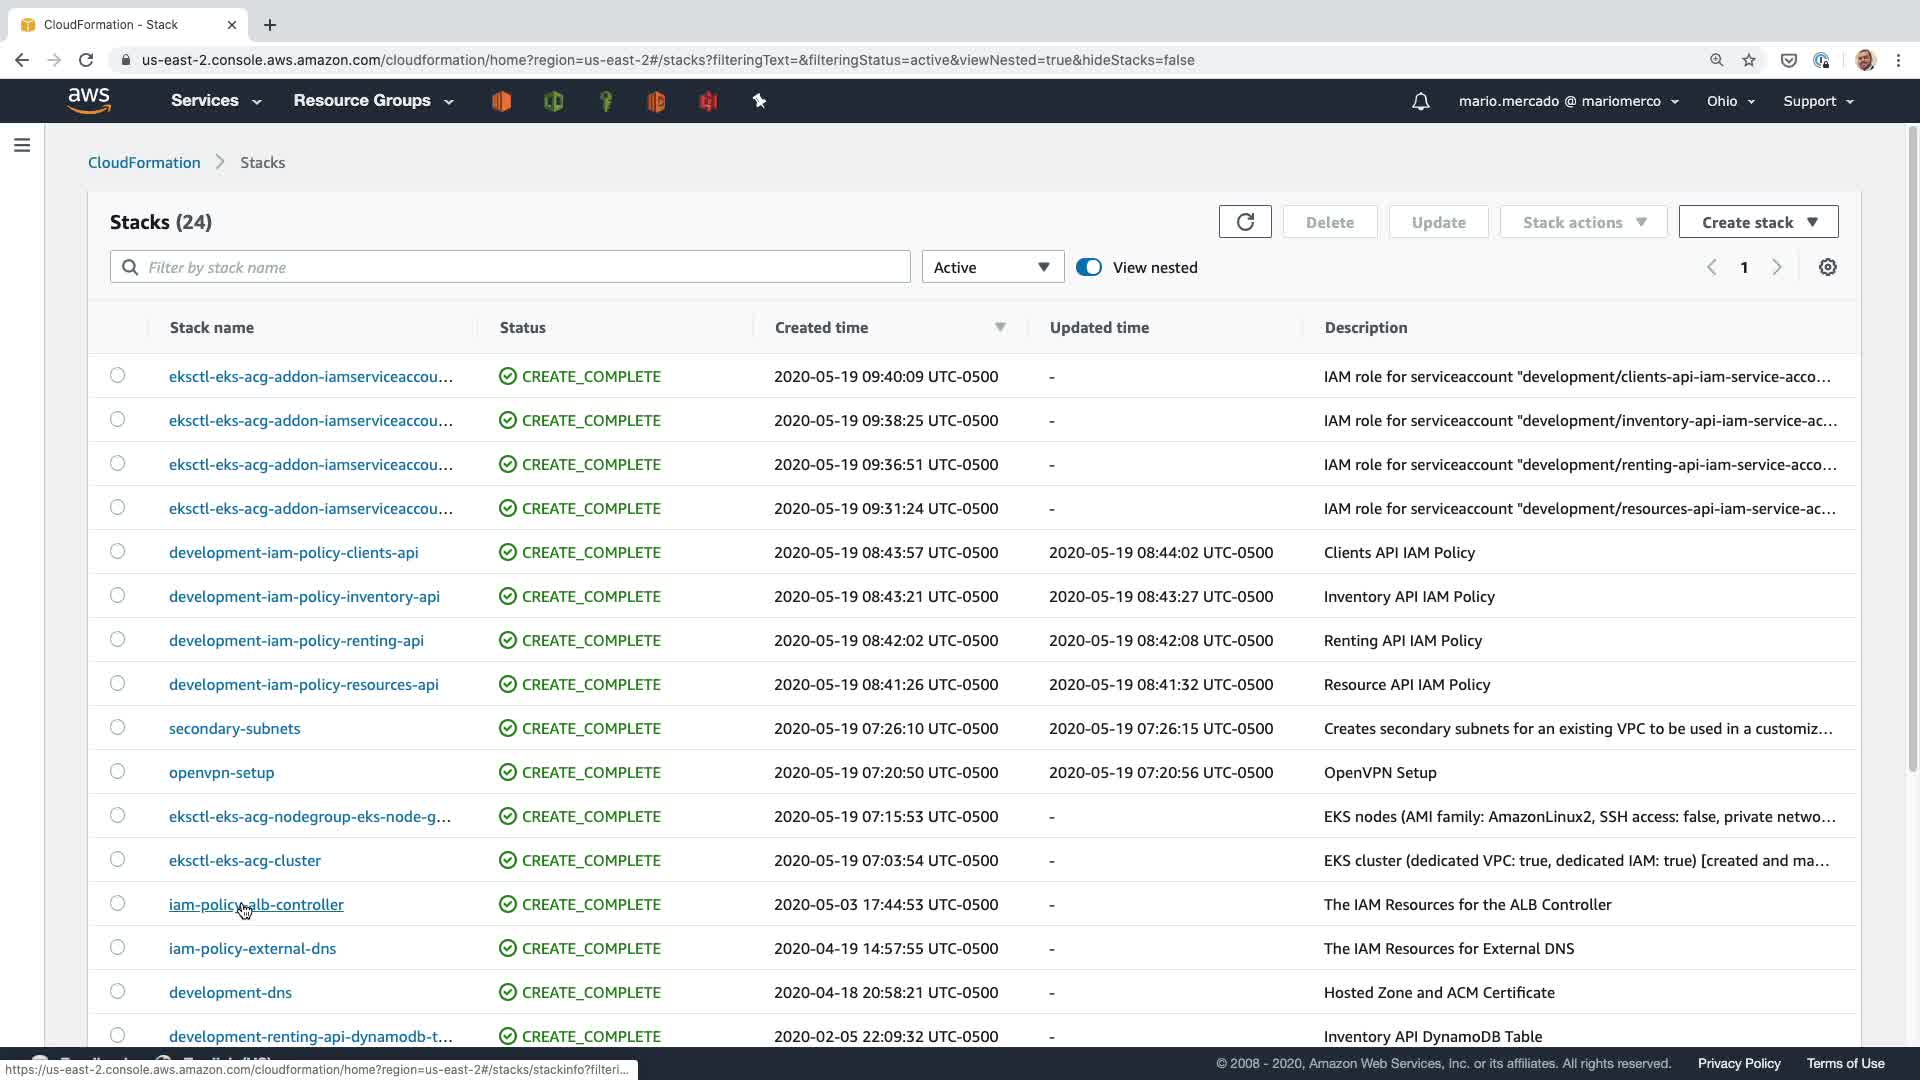Image resolution: width=1920 pixels, height=1080 pixels.
Task: Click the Filter by stack name field
Action: click(x=510, y=267)
